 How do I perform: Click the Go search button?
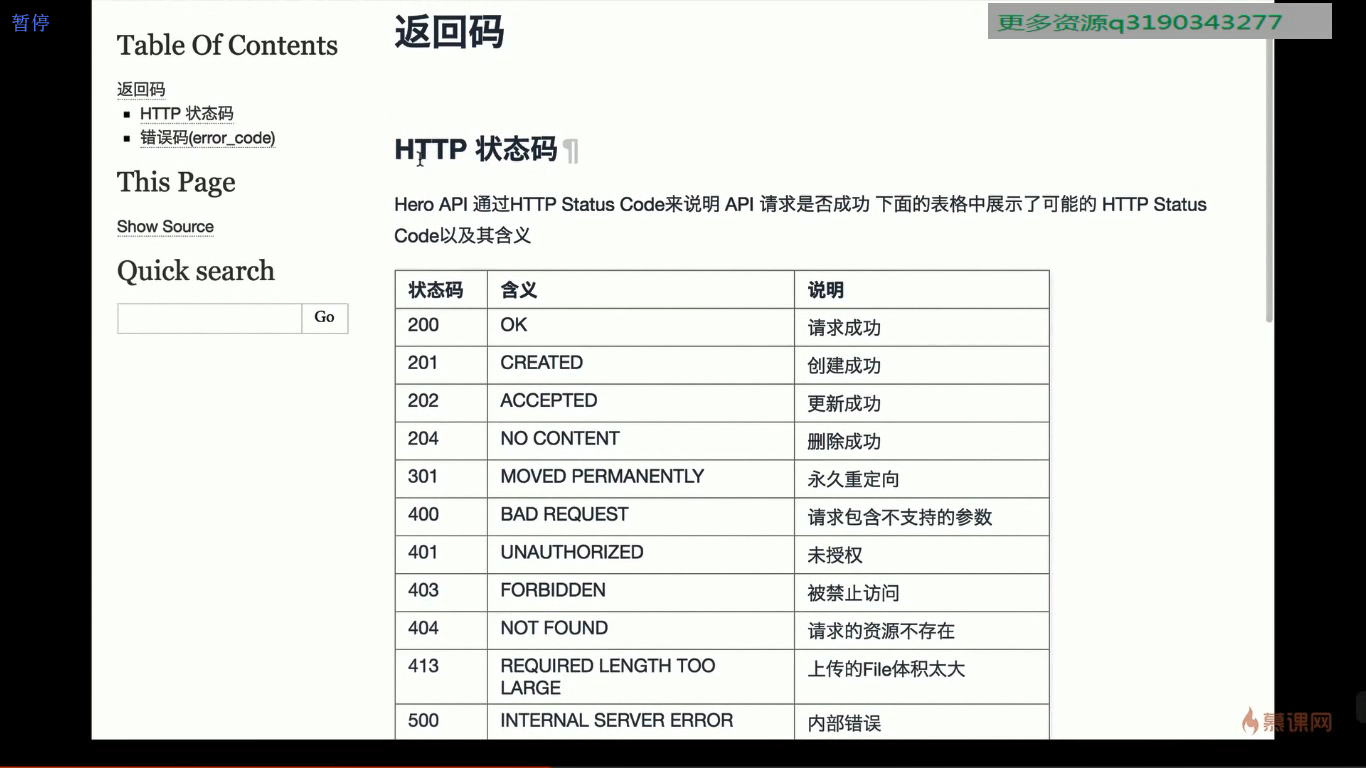coord(325,318)
